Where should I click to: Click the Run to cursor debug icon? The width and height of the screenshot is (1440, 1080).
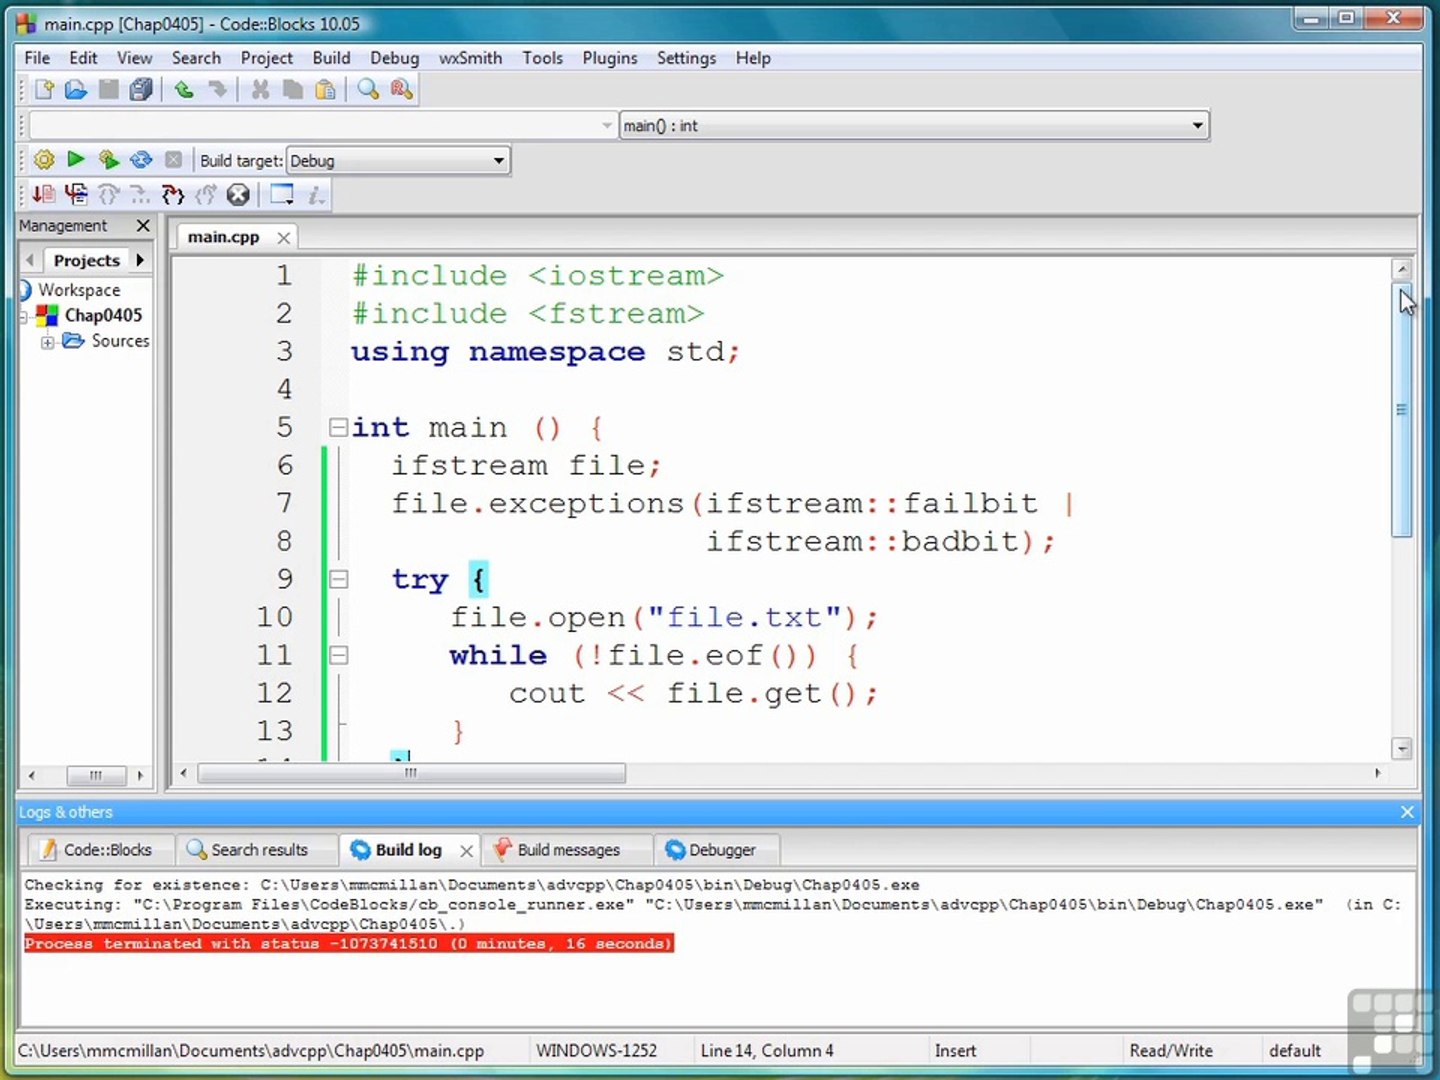76,194
